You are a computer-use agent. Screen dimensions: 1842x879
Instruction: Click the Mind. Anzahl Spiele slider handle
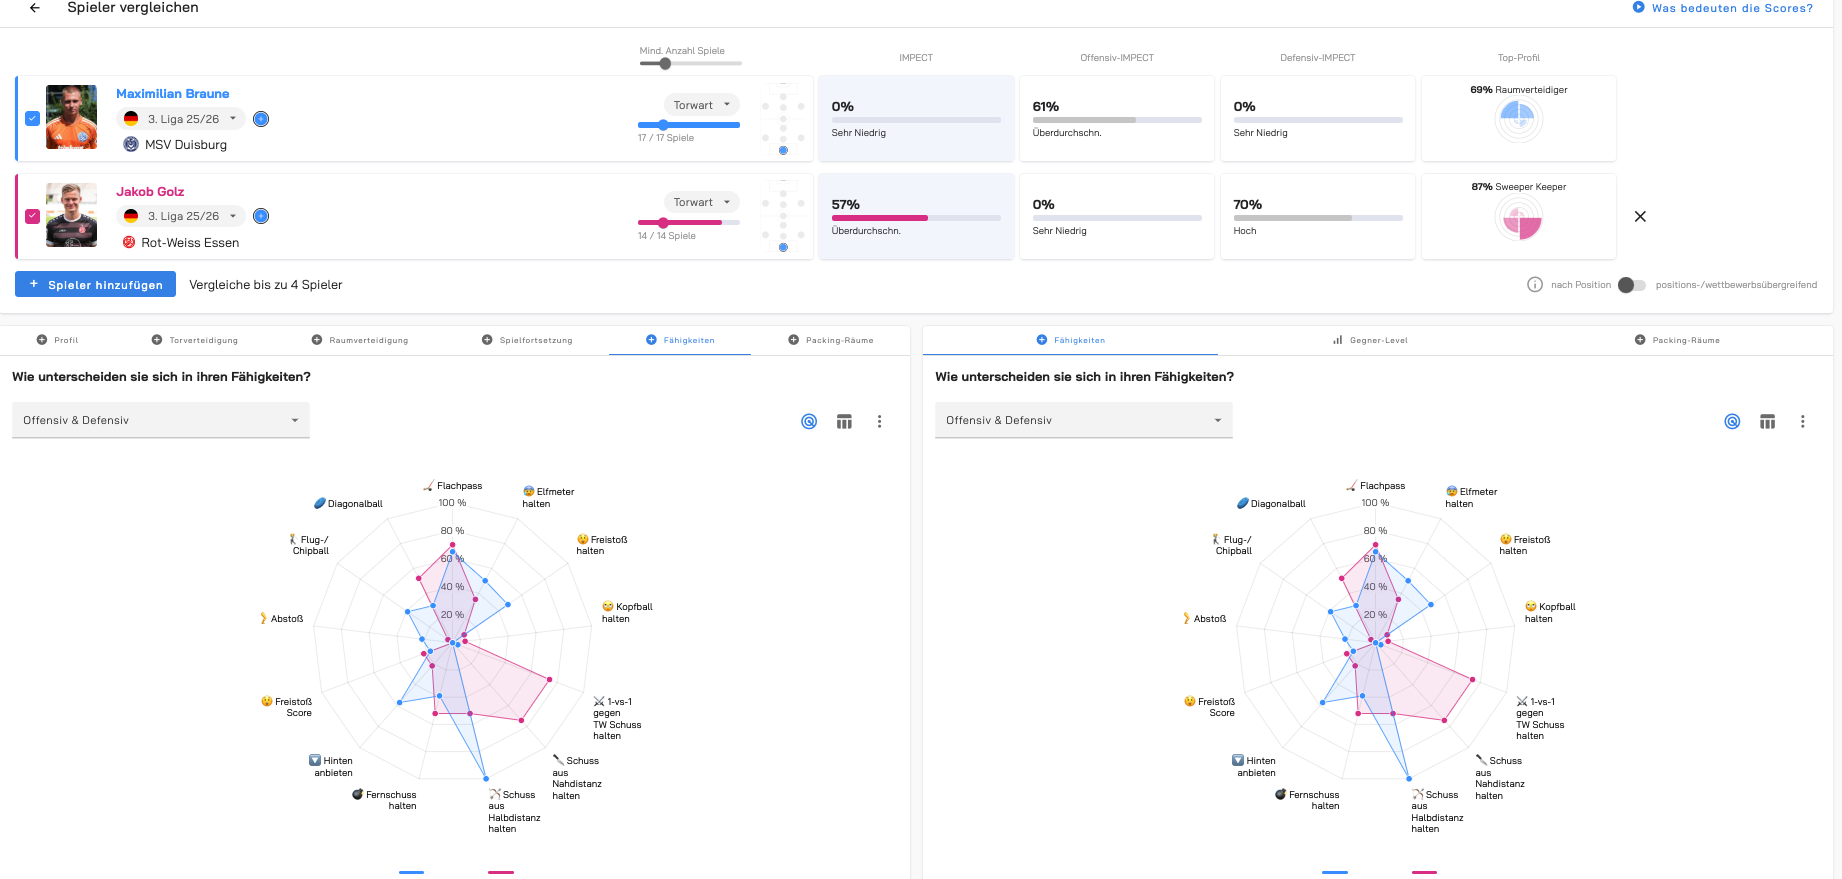pyautogui.click(x=665, y=64)
